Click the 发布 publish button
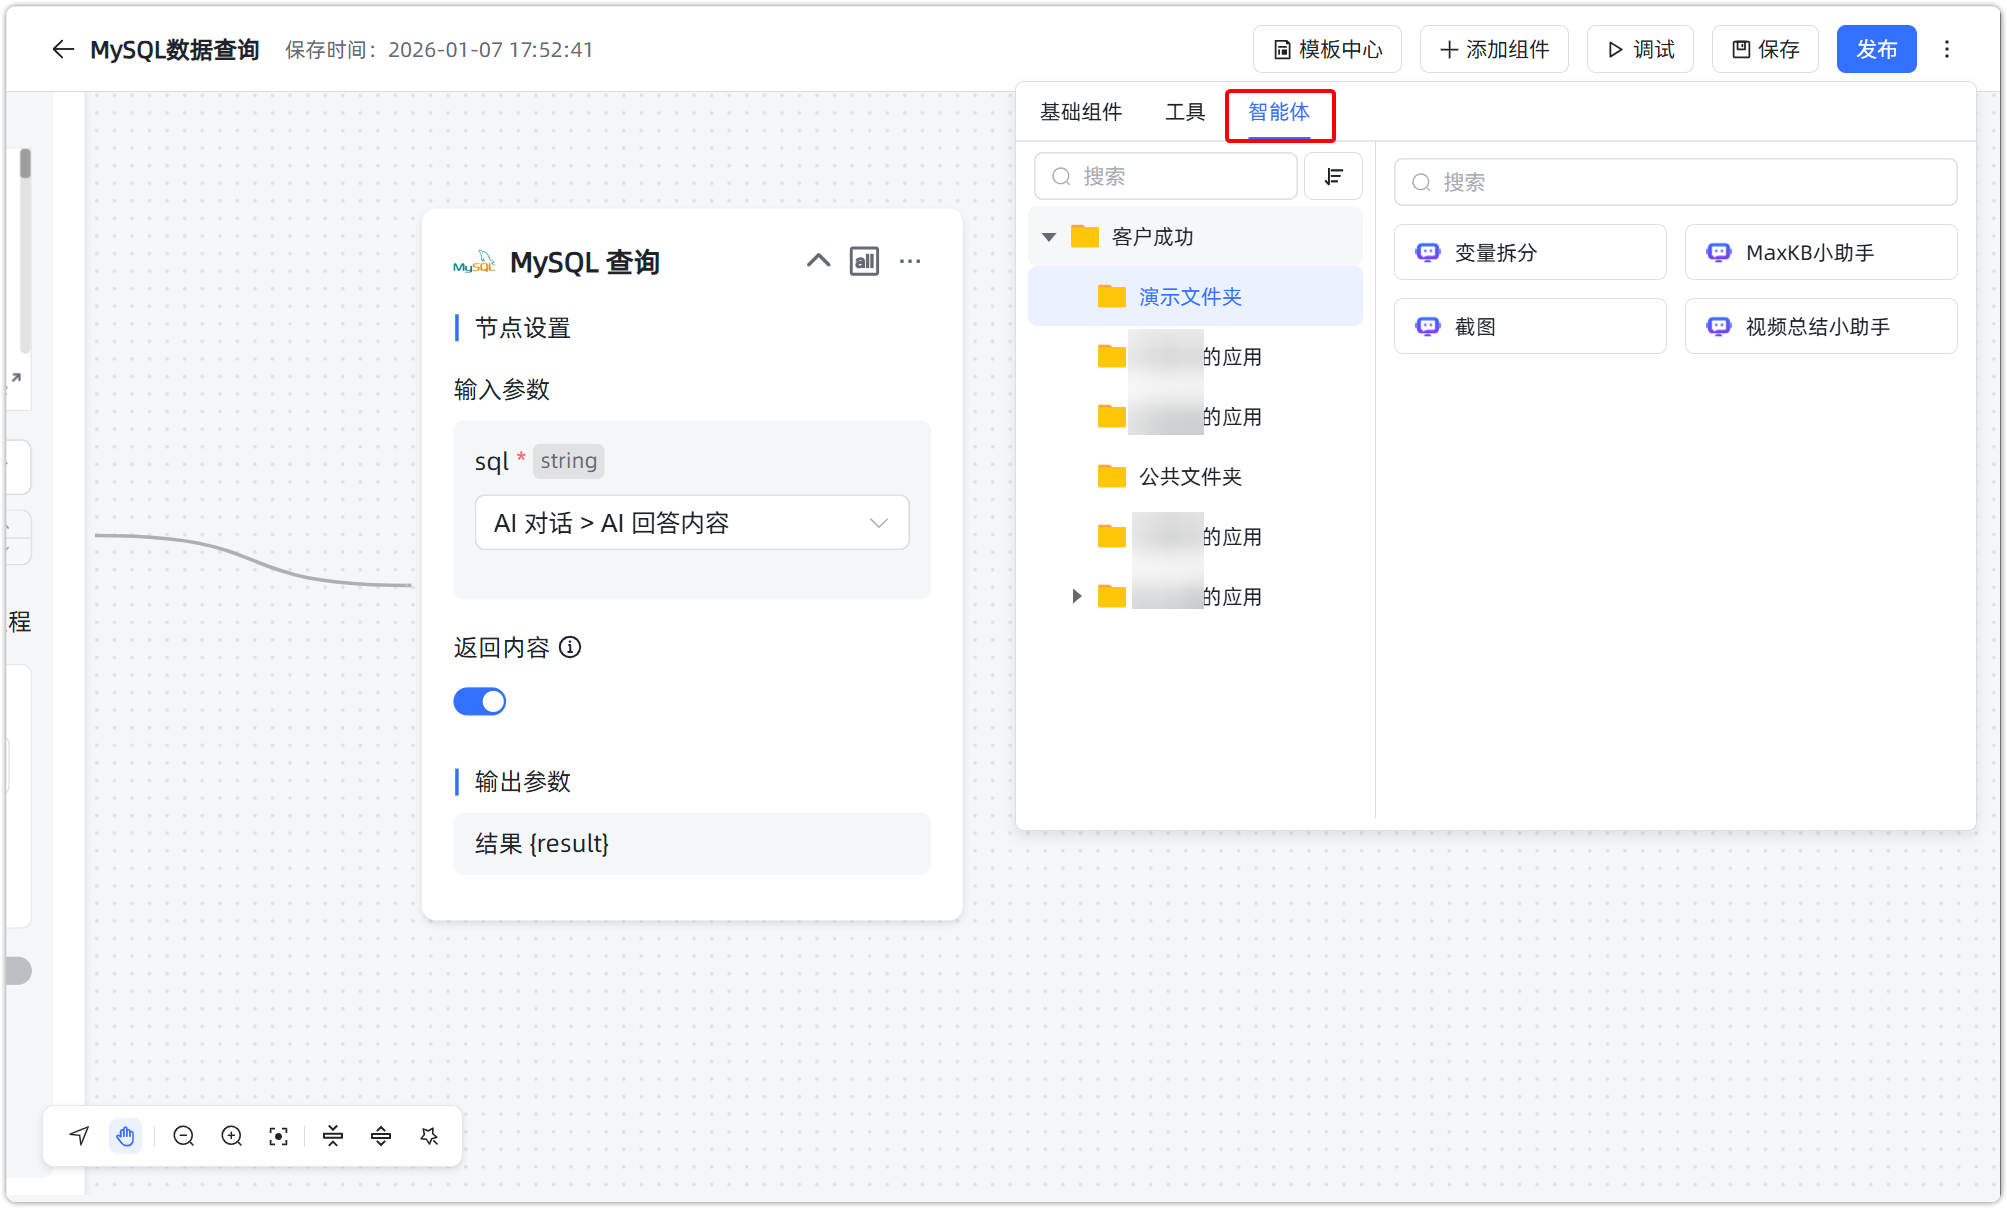 coord(1876,48)
